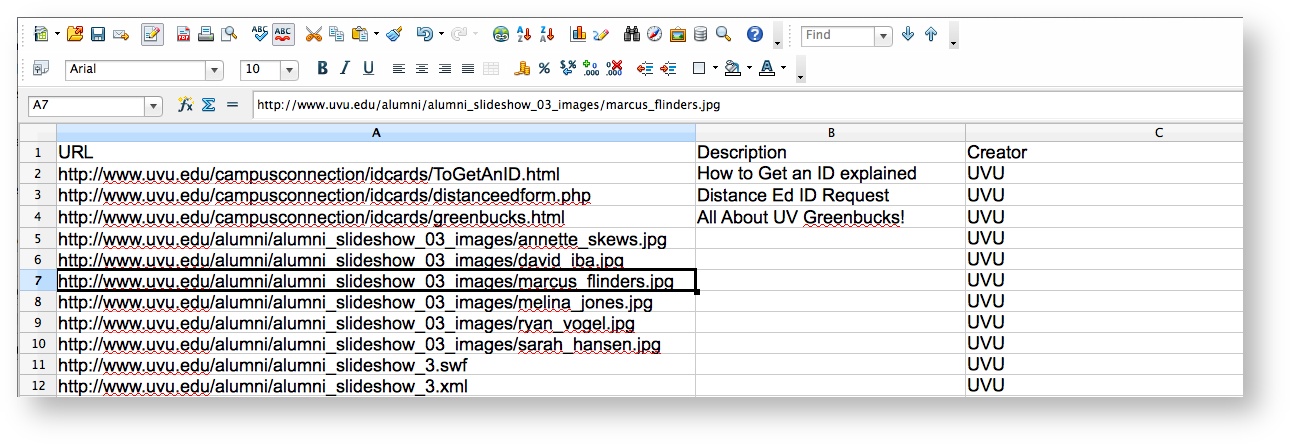This screenshot has width=1291, height=445.
Task: Select the row 4 header
Action: [38, 217]
